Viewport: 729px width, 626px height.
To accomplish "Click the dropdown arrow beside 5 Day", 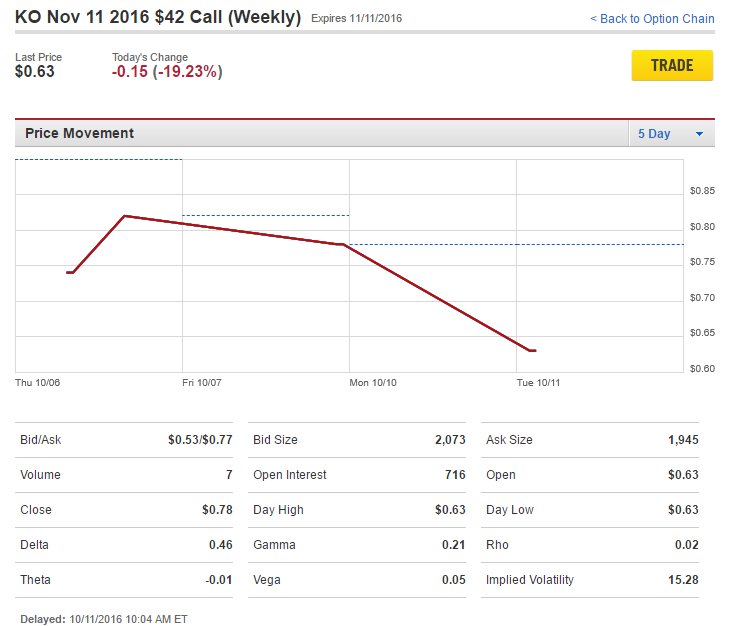I will [699, 134].
